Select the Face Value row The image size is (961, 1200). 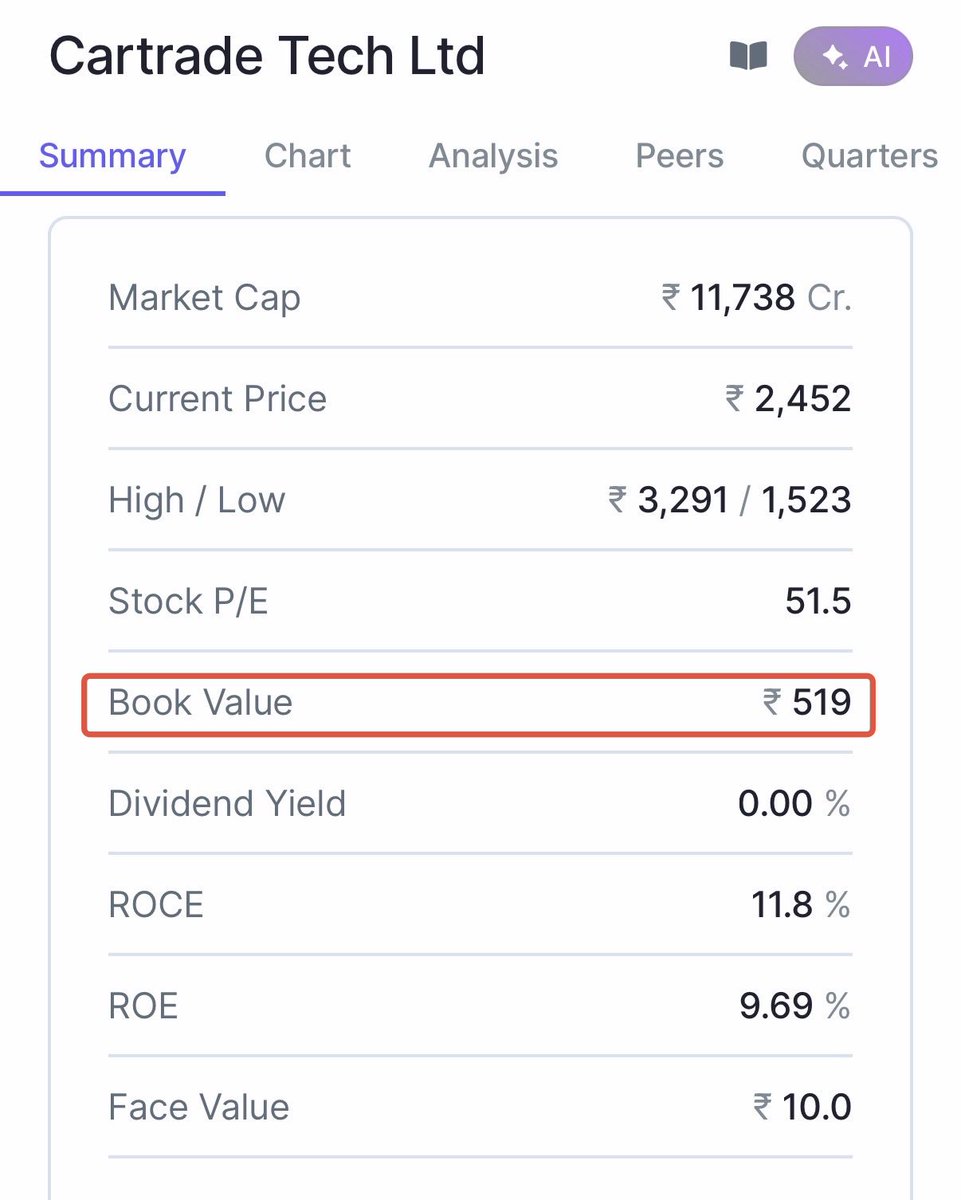point(480,1107)
